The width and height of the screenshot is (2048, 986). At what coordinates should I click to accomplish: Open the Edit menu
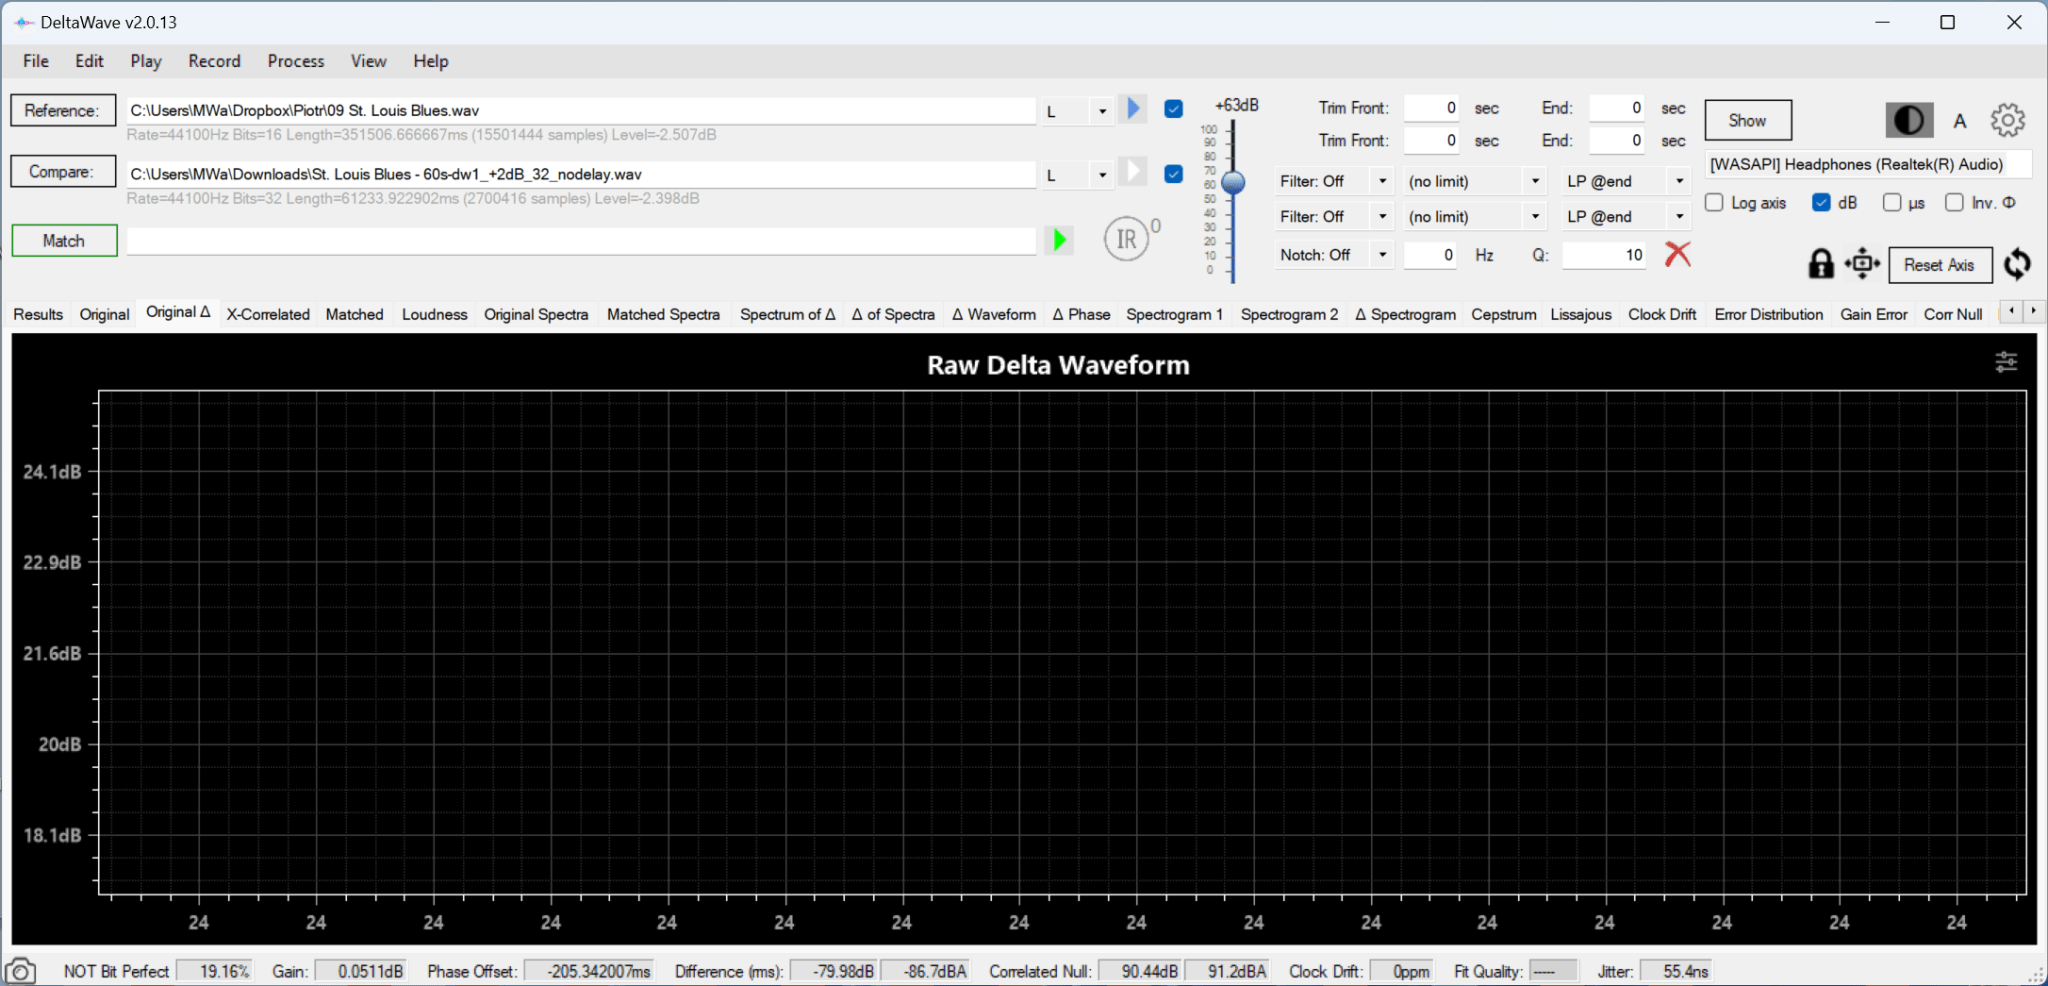[x=89, y=61]
